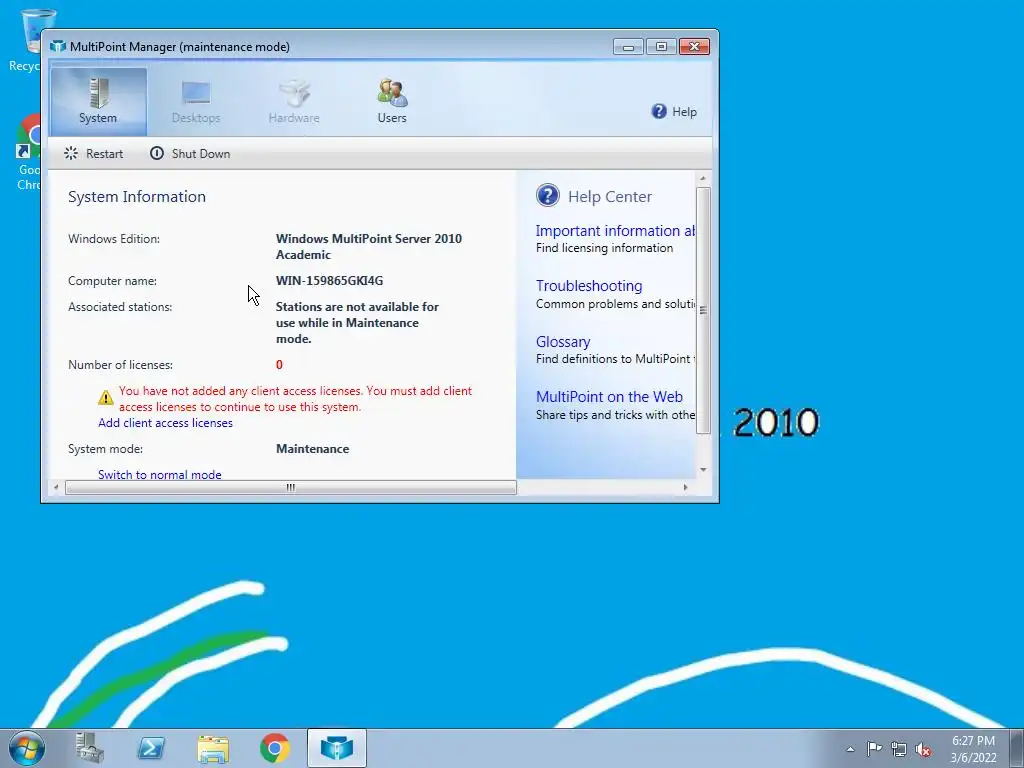Screen dimensions: 1024x768
Task: Click the Show desktop button at taskbar end
Action: (1017, 748)
